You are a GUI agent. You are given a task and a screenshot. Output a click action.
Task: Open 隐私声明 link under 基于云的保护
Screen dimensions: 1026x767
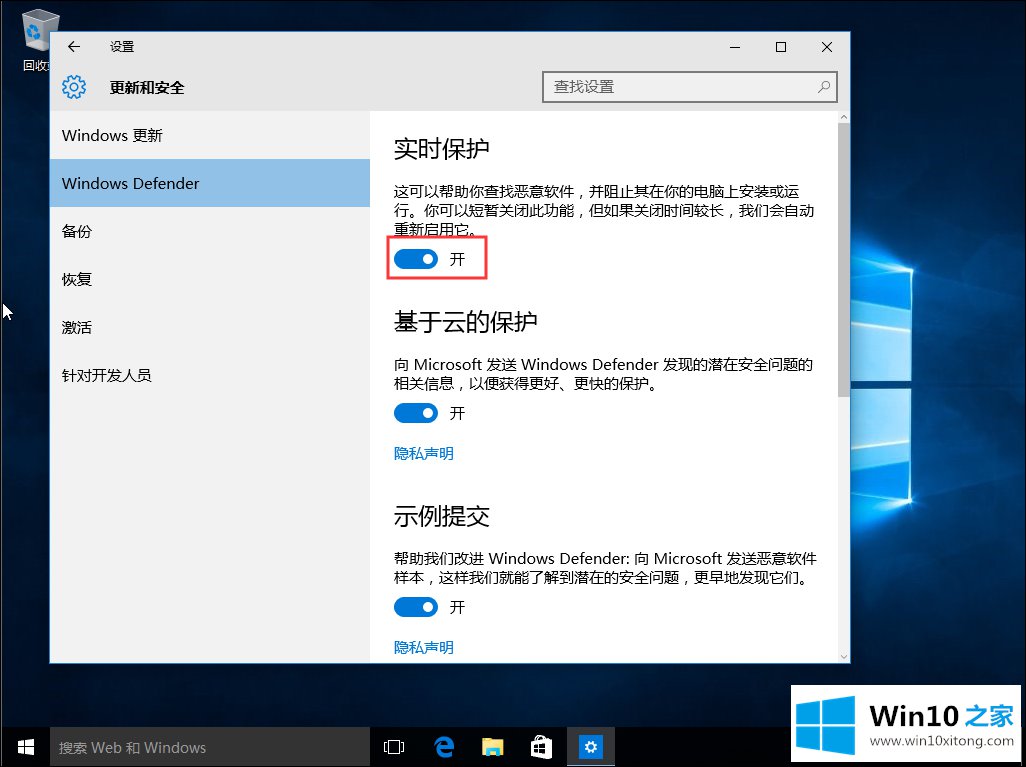[423, 453]
